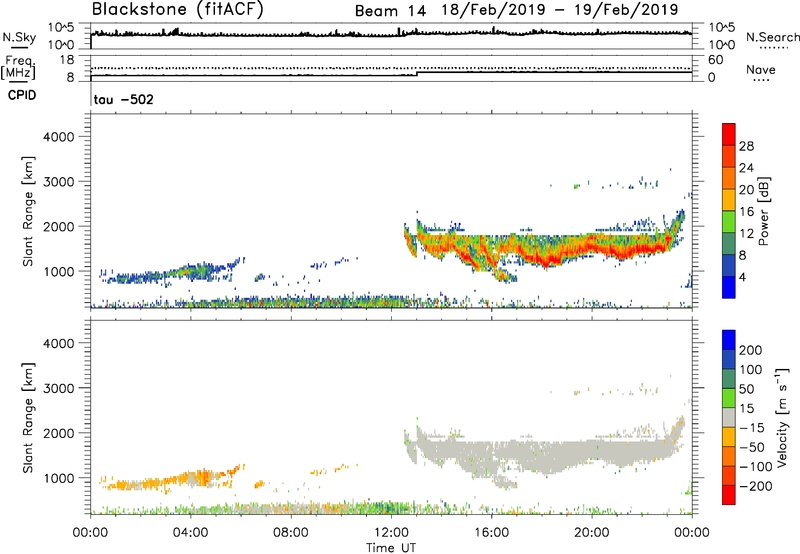Click the 1000 km tick in power panel
Screen dimensions: 800x554
[59, 271]
